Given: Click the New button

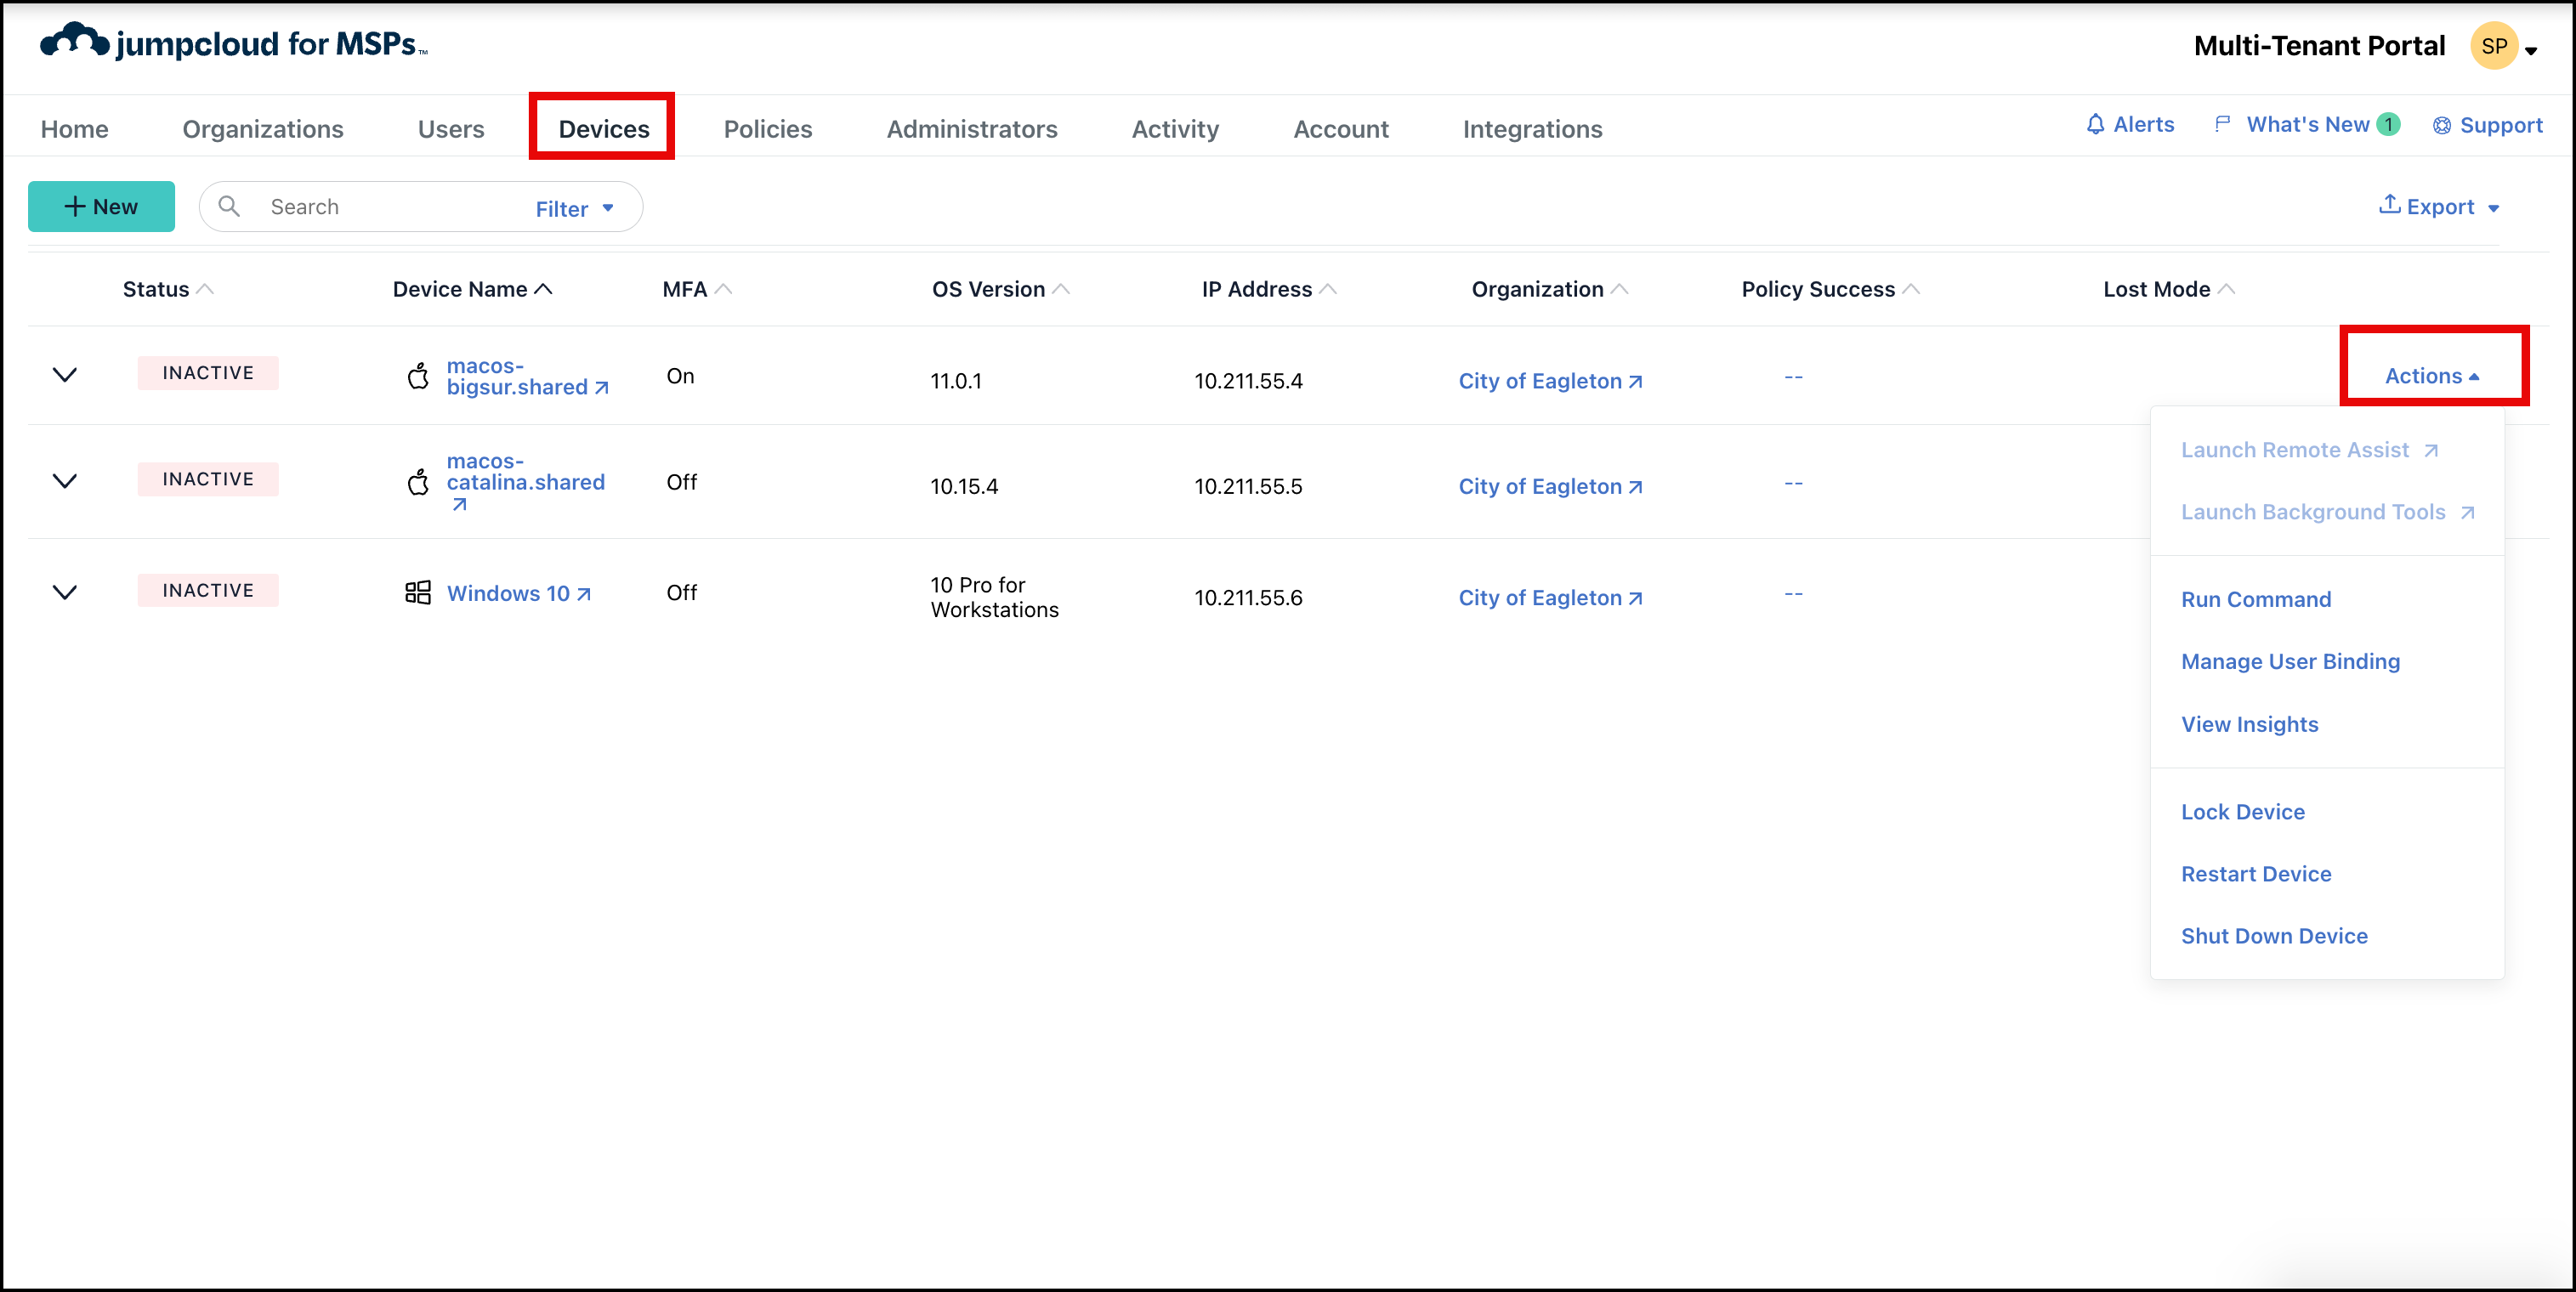Looking at the screenshot, I should [101, 206].
